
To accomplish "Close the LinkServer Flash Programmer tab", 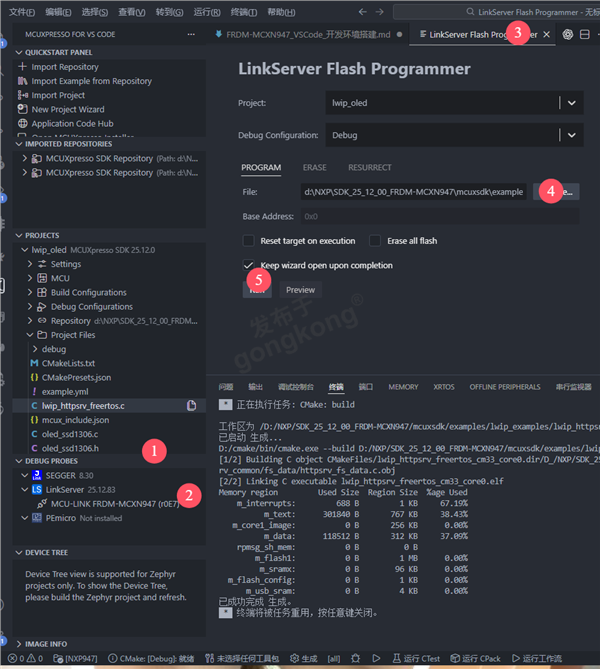I will (546, 35).
